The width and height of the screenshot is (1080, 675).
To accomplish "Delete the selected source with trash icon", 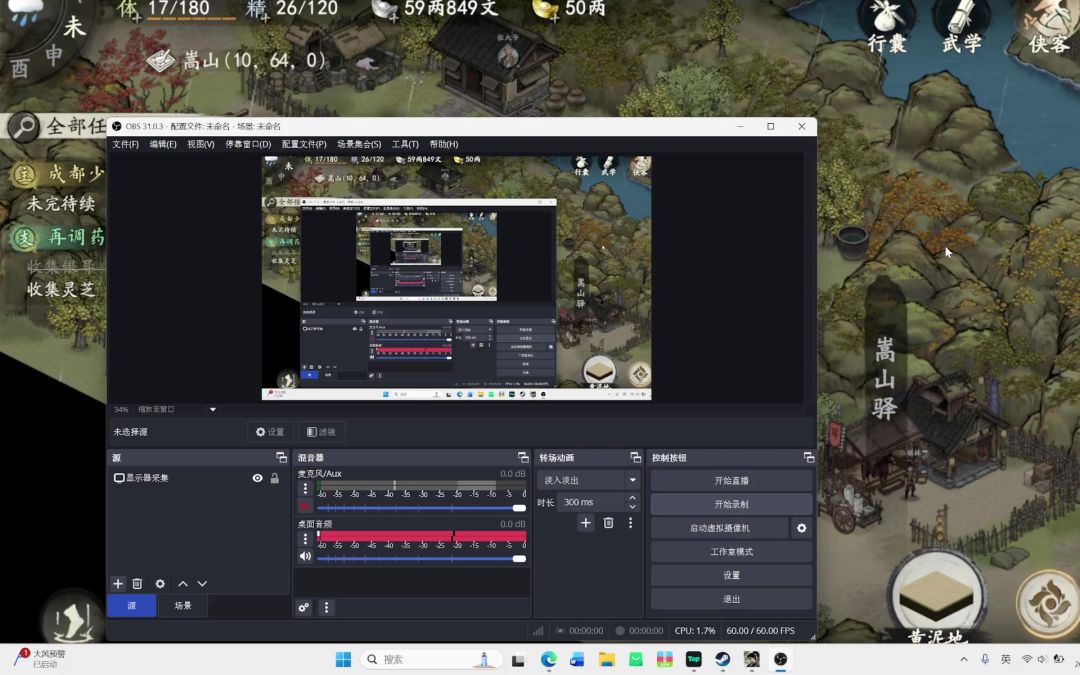I will coord(138,584).
